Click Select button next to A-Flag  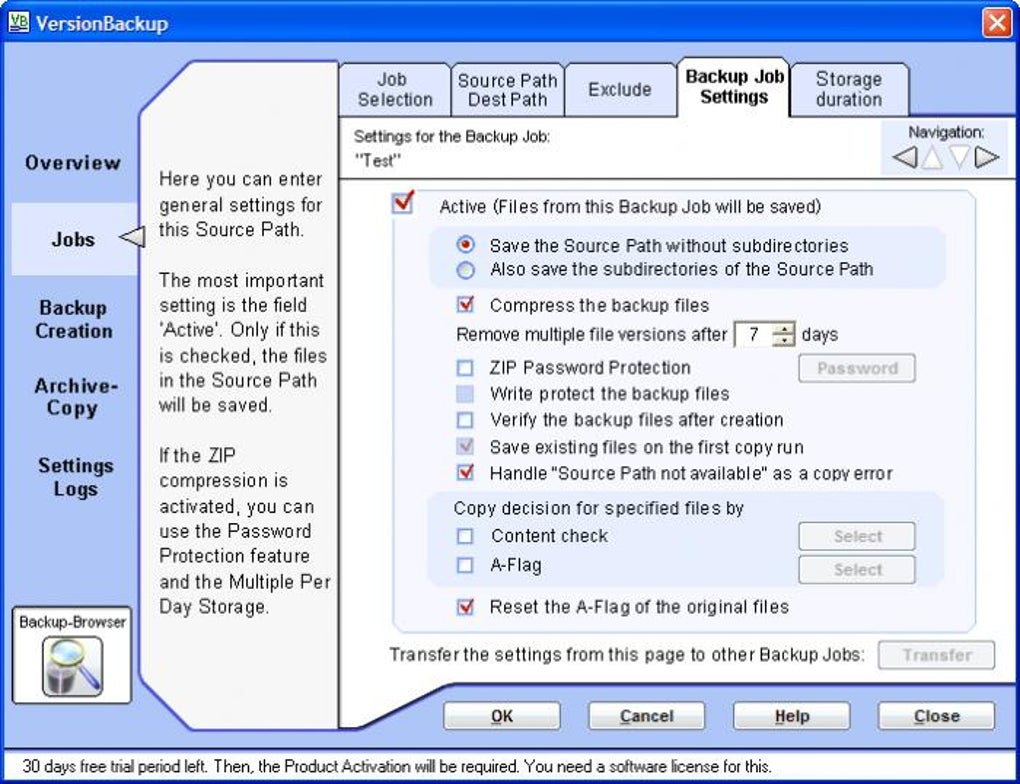tap(857, 570)
